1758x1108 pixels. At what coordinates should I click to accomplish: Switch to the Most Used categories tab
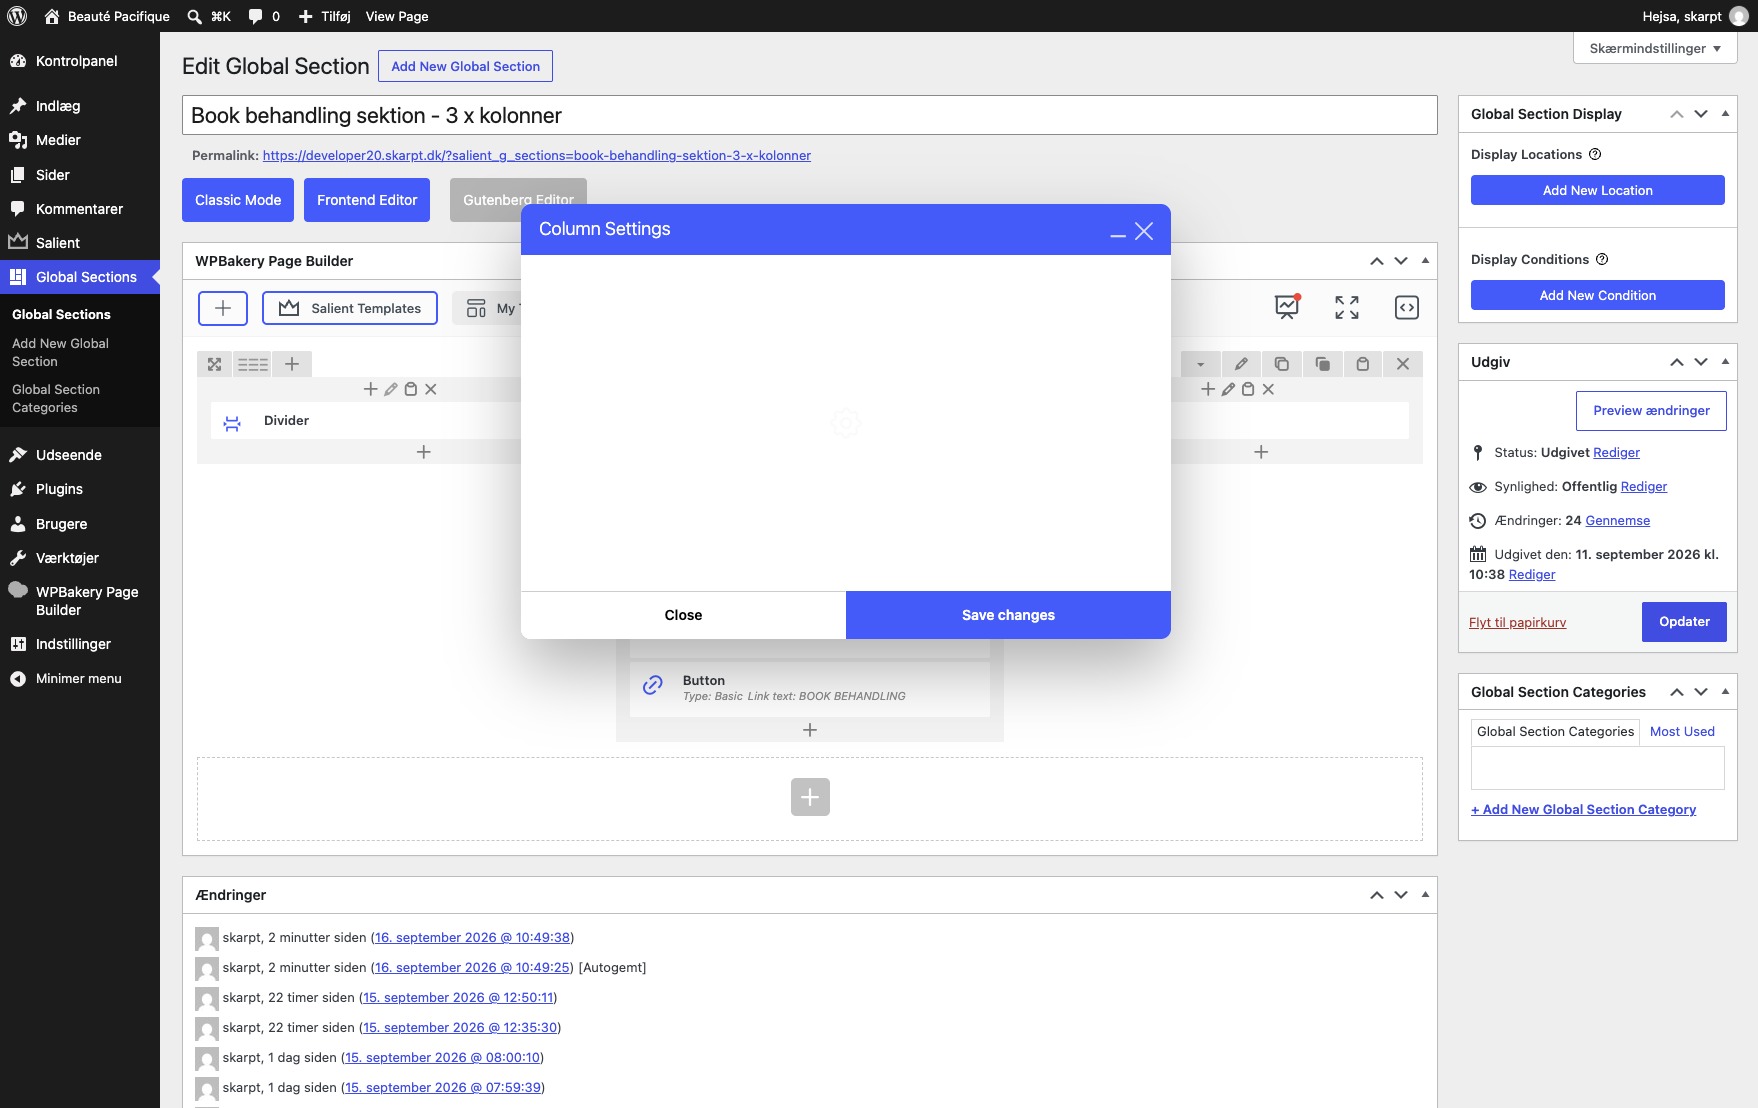[1682, 732]
